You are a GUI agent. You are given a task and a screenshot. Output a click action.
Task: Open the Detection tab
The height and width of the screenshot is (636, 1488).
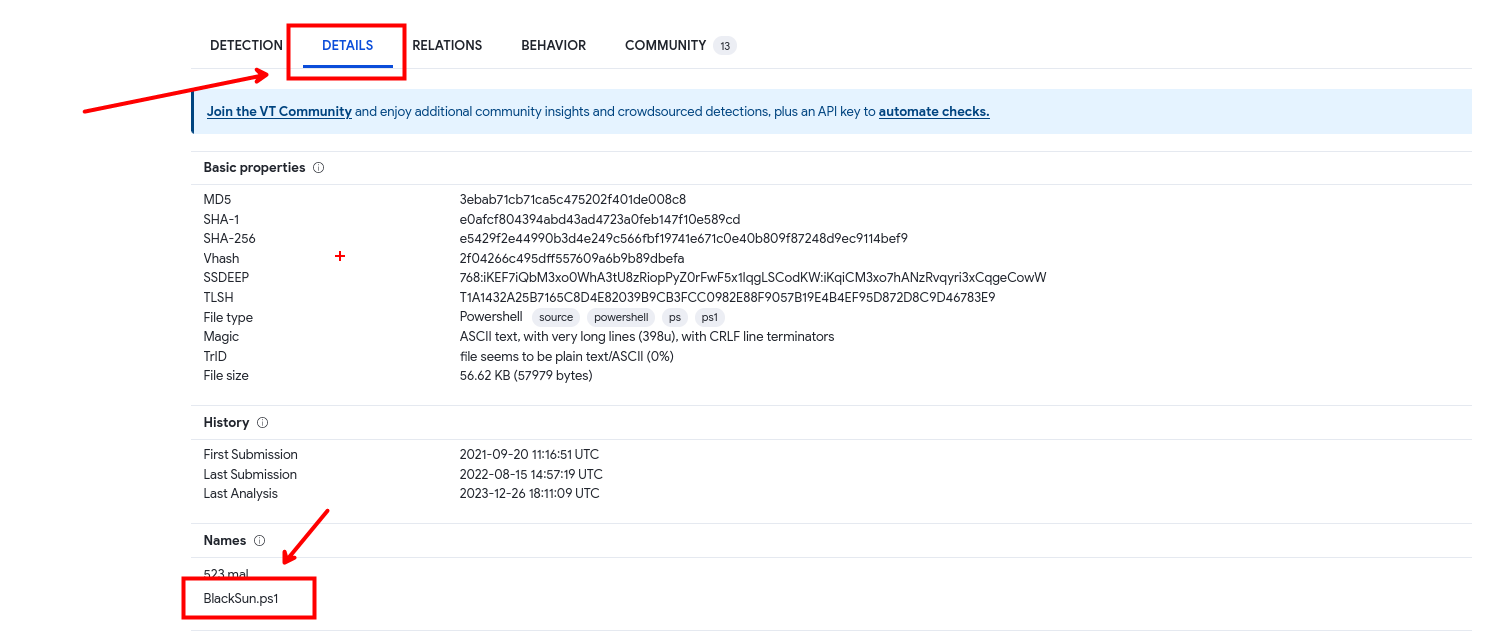point(246,46)
